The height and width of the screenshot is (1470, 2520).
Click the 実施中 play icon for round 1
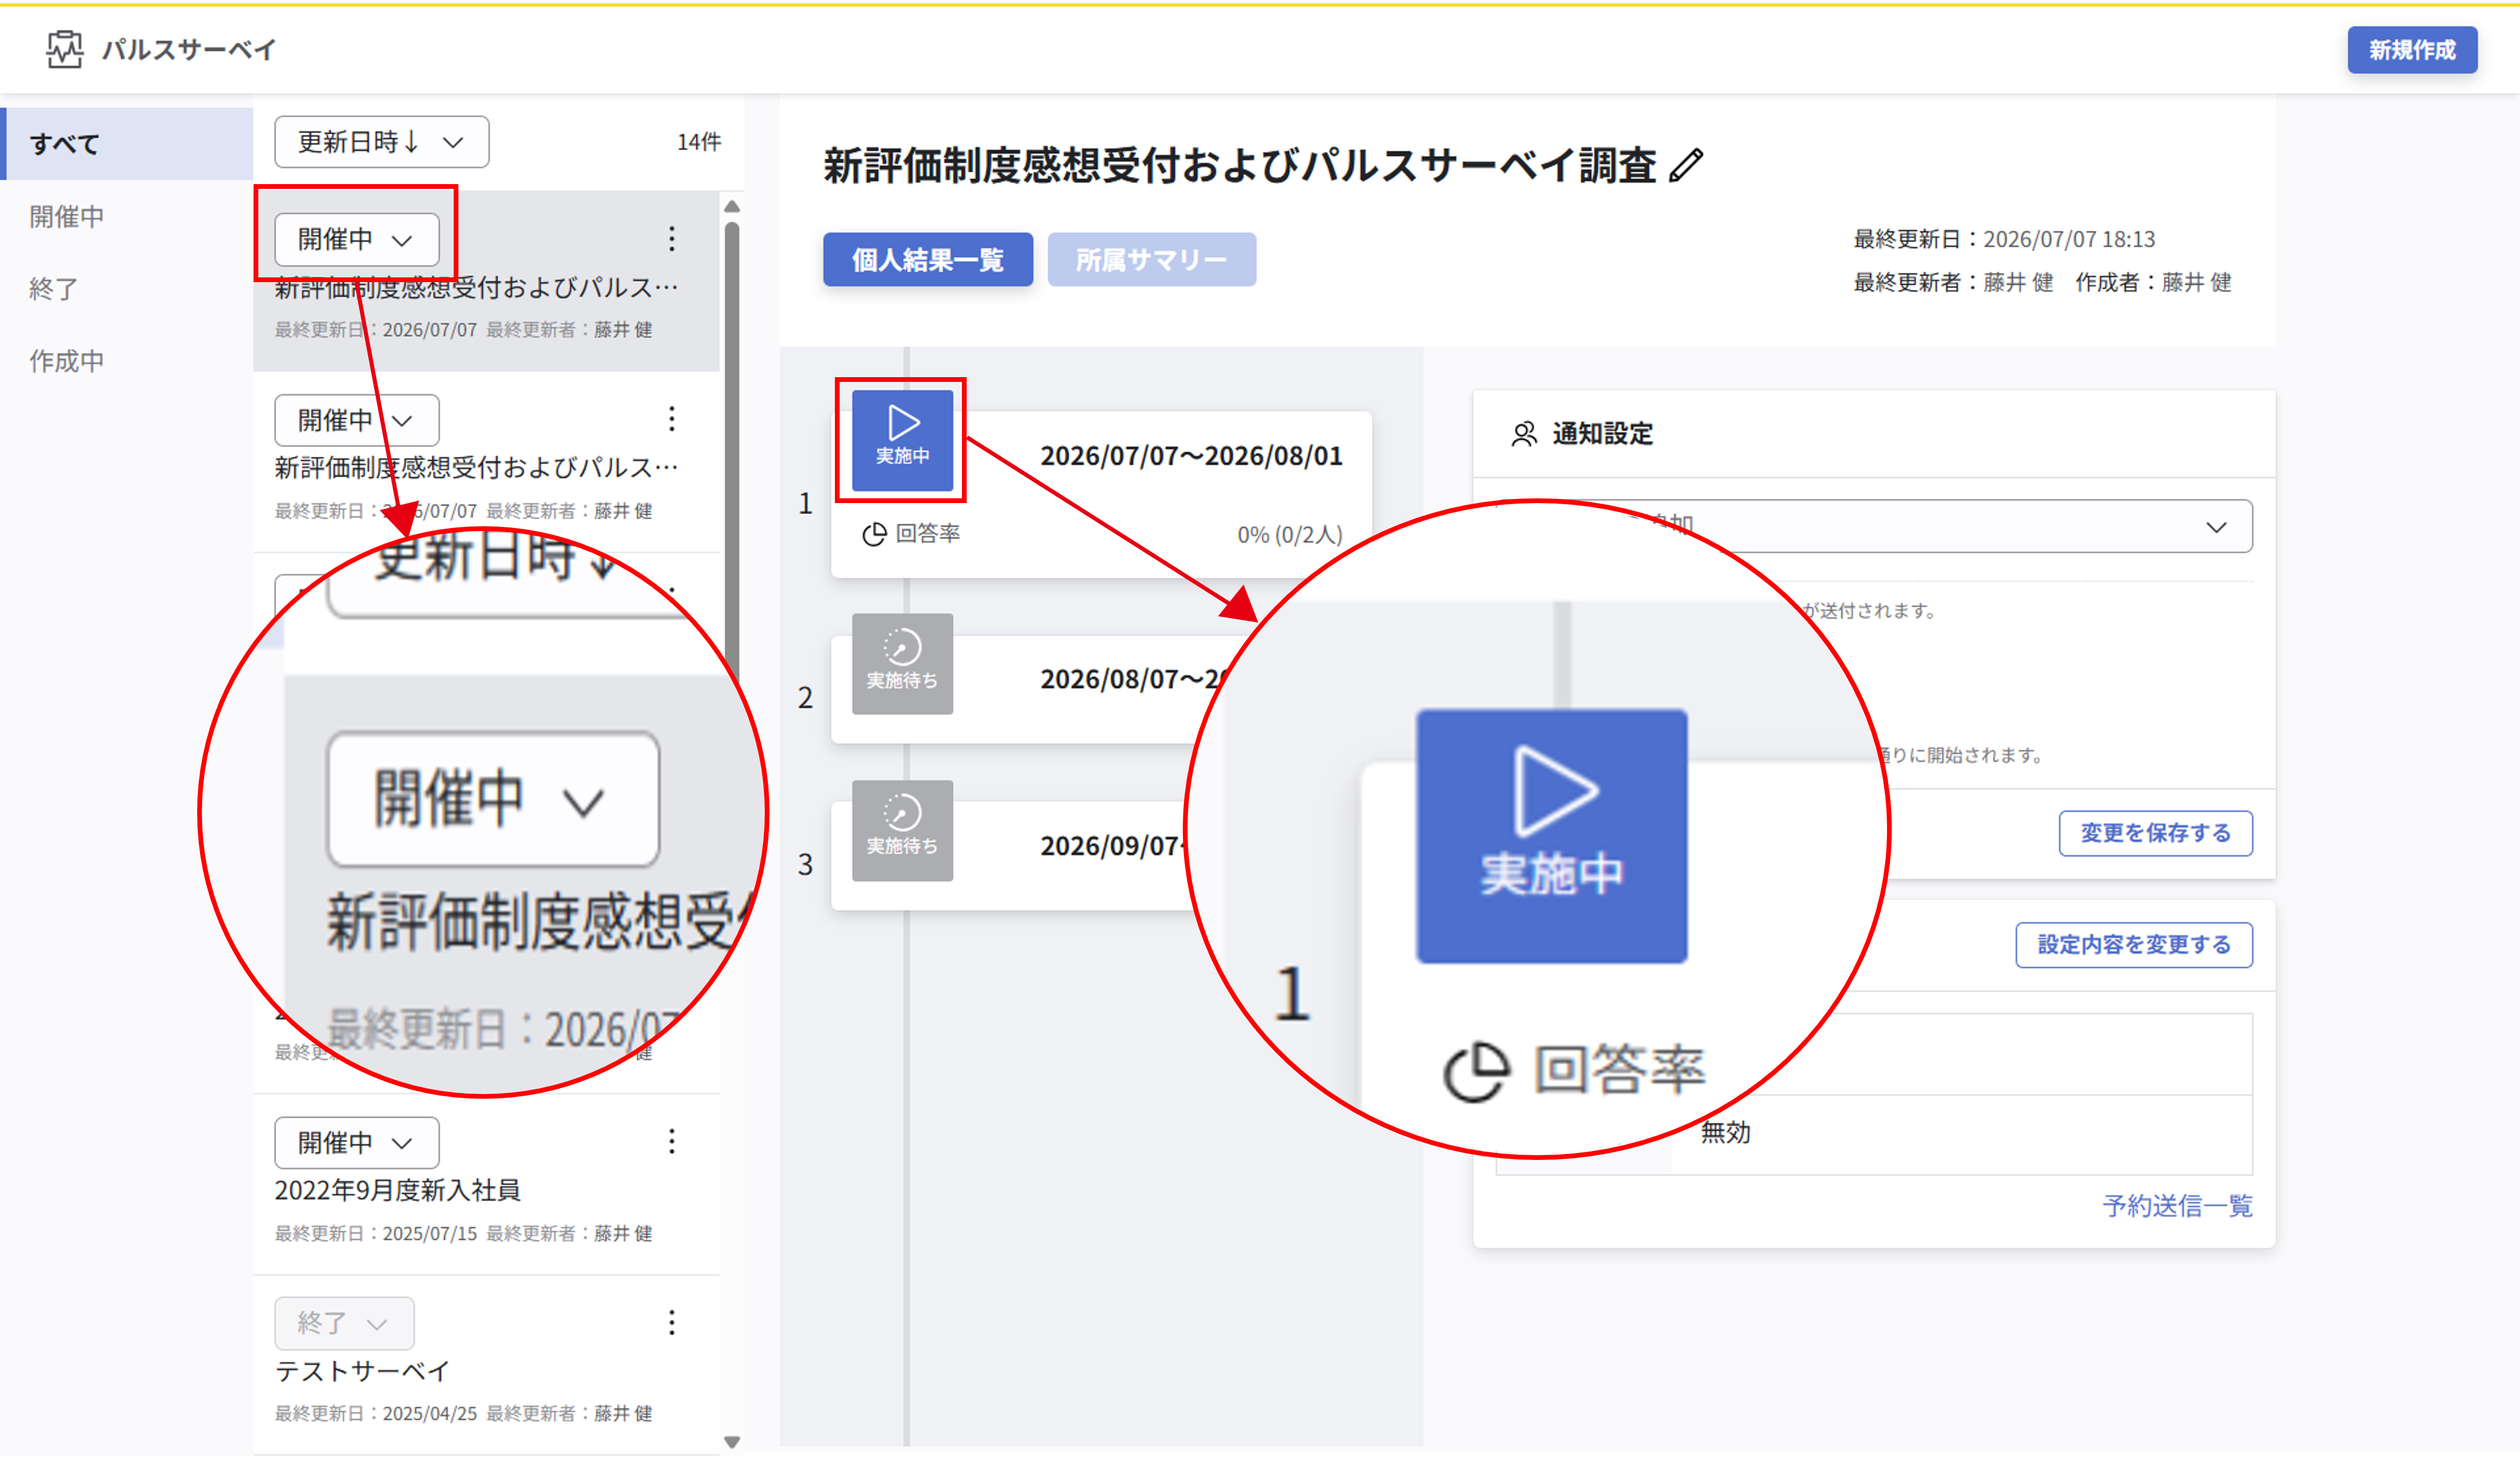tap(902, 440)
